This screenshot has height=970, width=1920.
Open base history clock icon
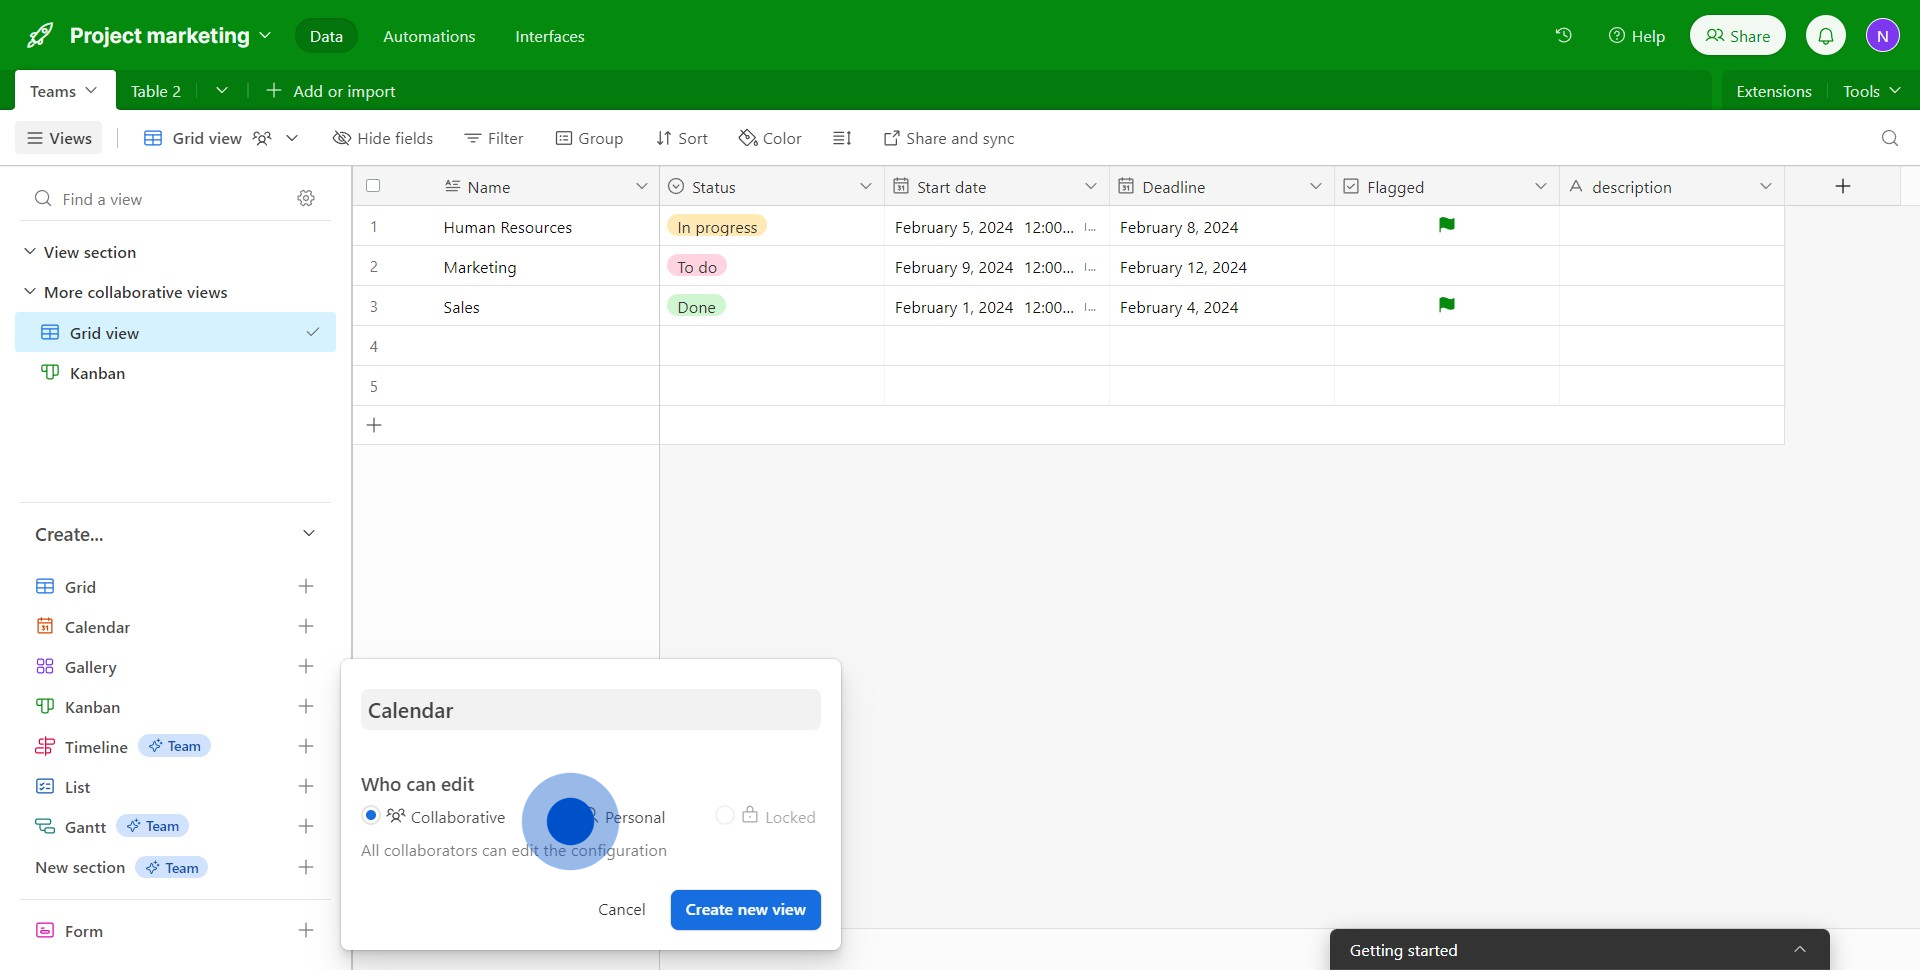coord(1563,36)
